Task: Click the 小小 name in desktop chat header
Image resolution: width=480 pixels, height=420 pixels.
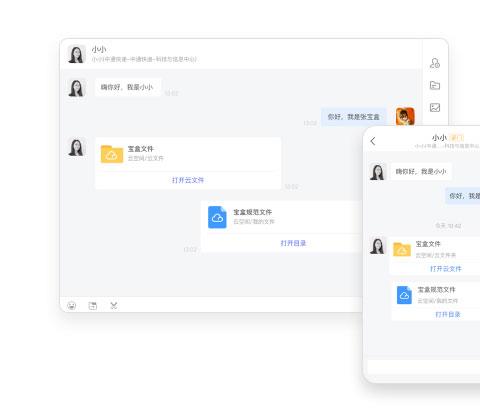Action: (99, 49)
